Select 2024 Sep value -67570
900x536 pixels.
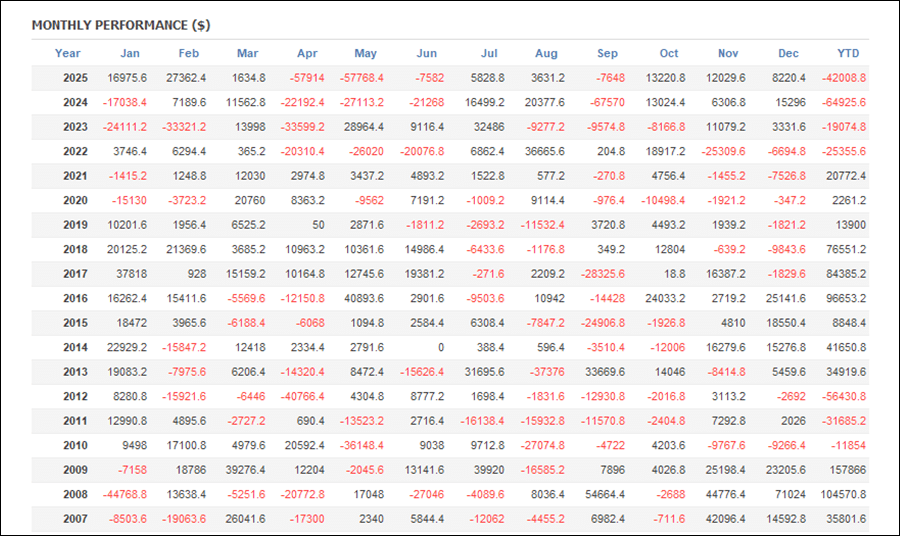[606, 102]
